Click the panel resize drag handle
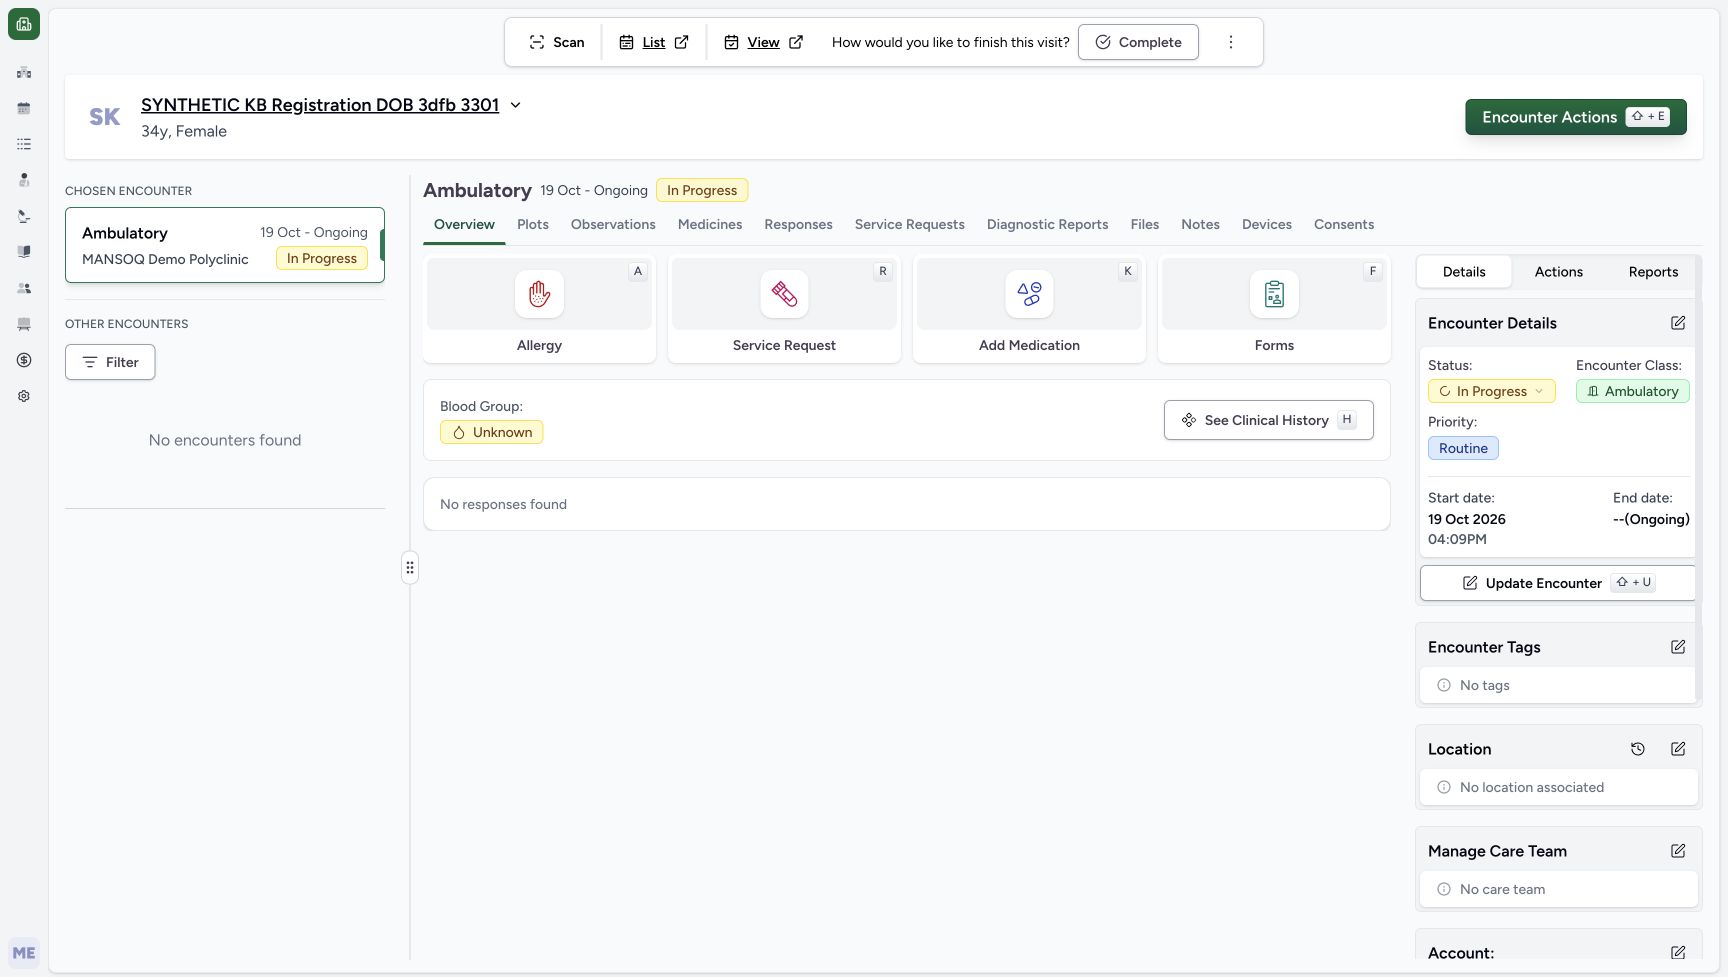Screen dimensions: 1728x977 click(x=410, y=568)
